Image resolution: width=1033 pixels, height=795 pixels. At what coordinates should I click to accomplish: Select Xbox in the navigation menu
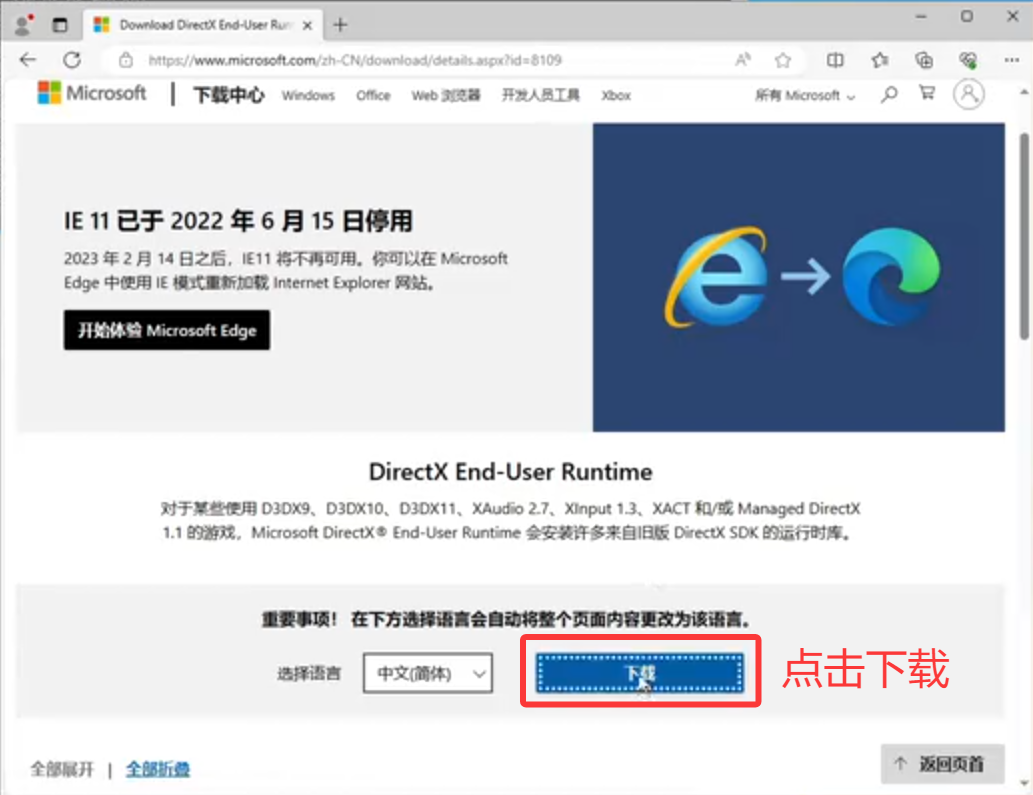(616, 95)
